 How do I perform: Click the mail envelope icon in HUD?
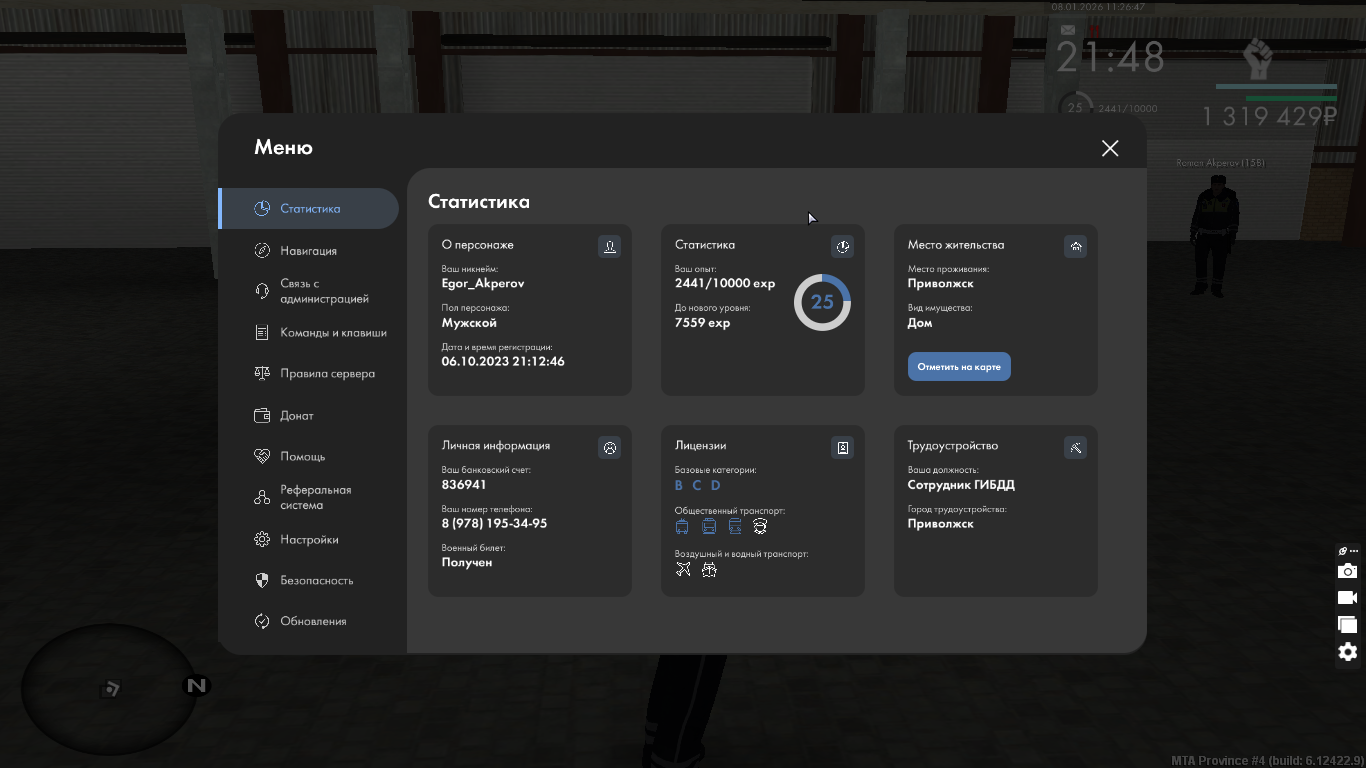1068,31
